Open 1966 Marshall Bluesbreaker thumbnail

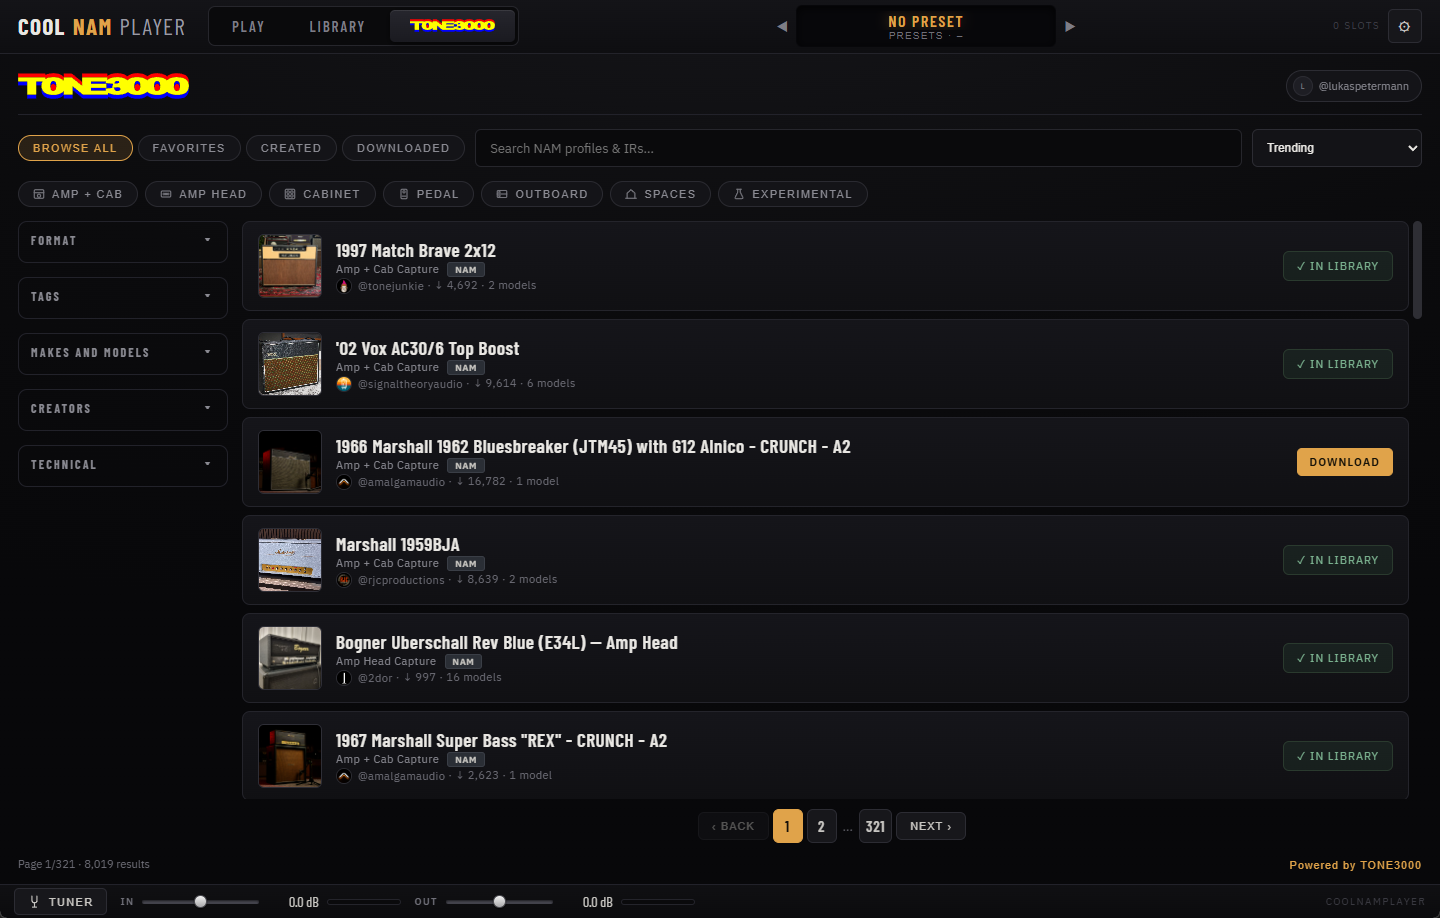click(290, 462)
